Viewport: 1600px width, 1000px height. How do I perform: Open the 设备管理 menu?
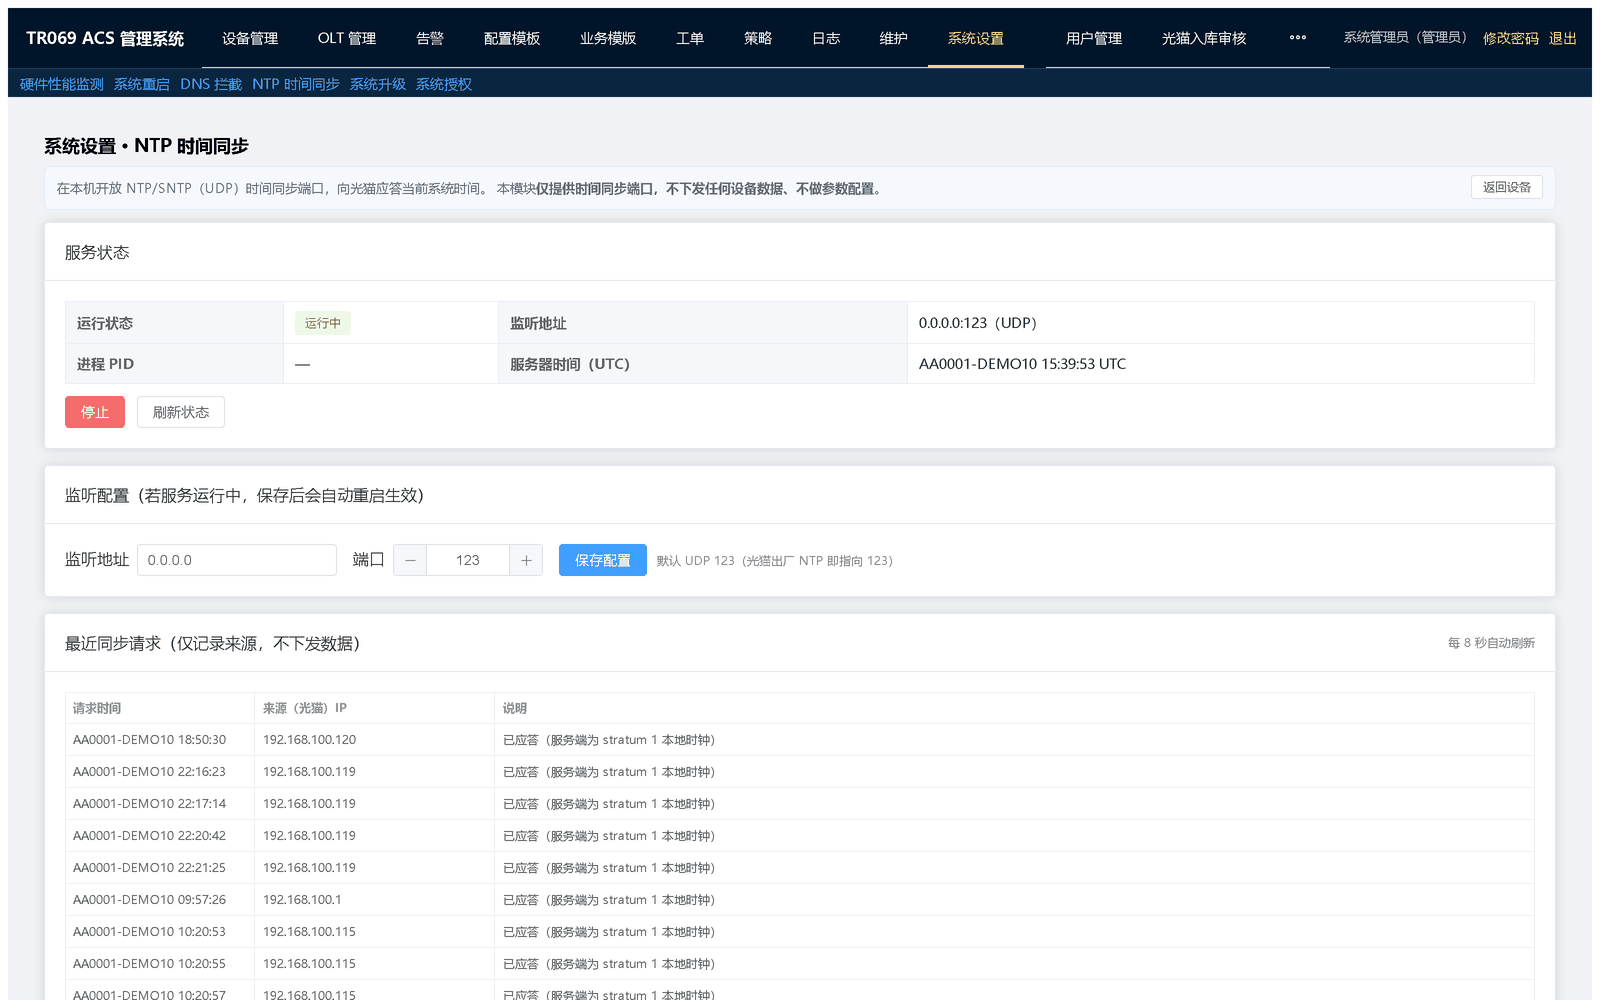pos(250,38)
